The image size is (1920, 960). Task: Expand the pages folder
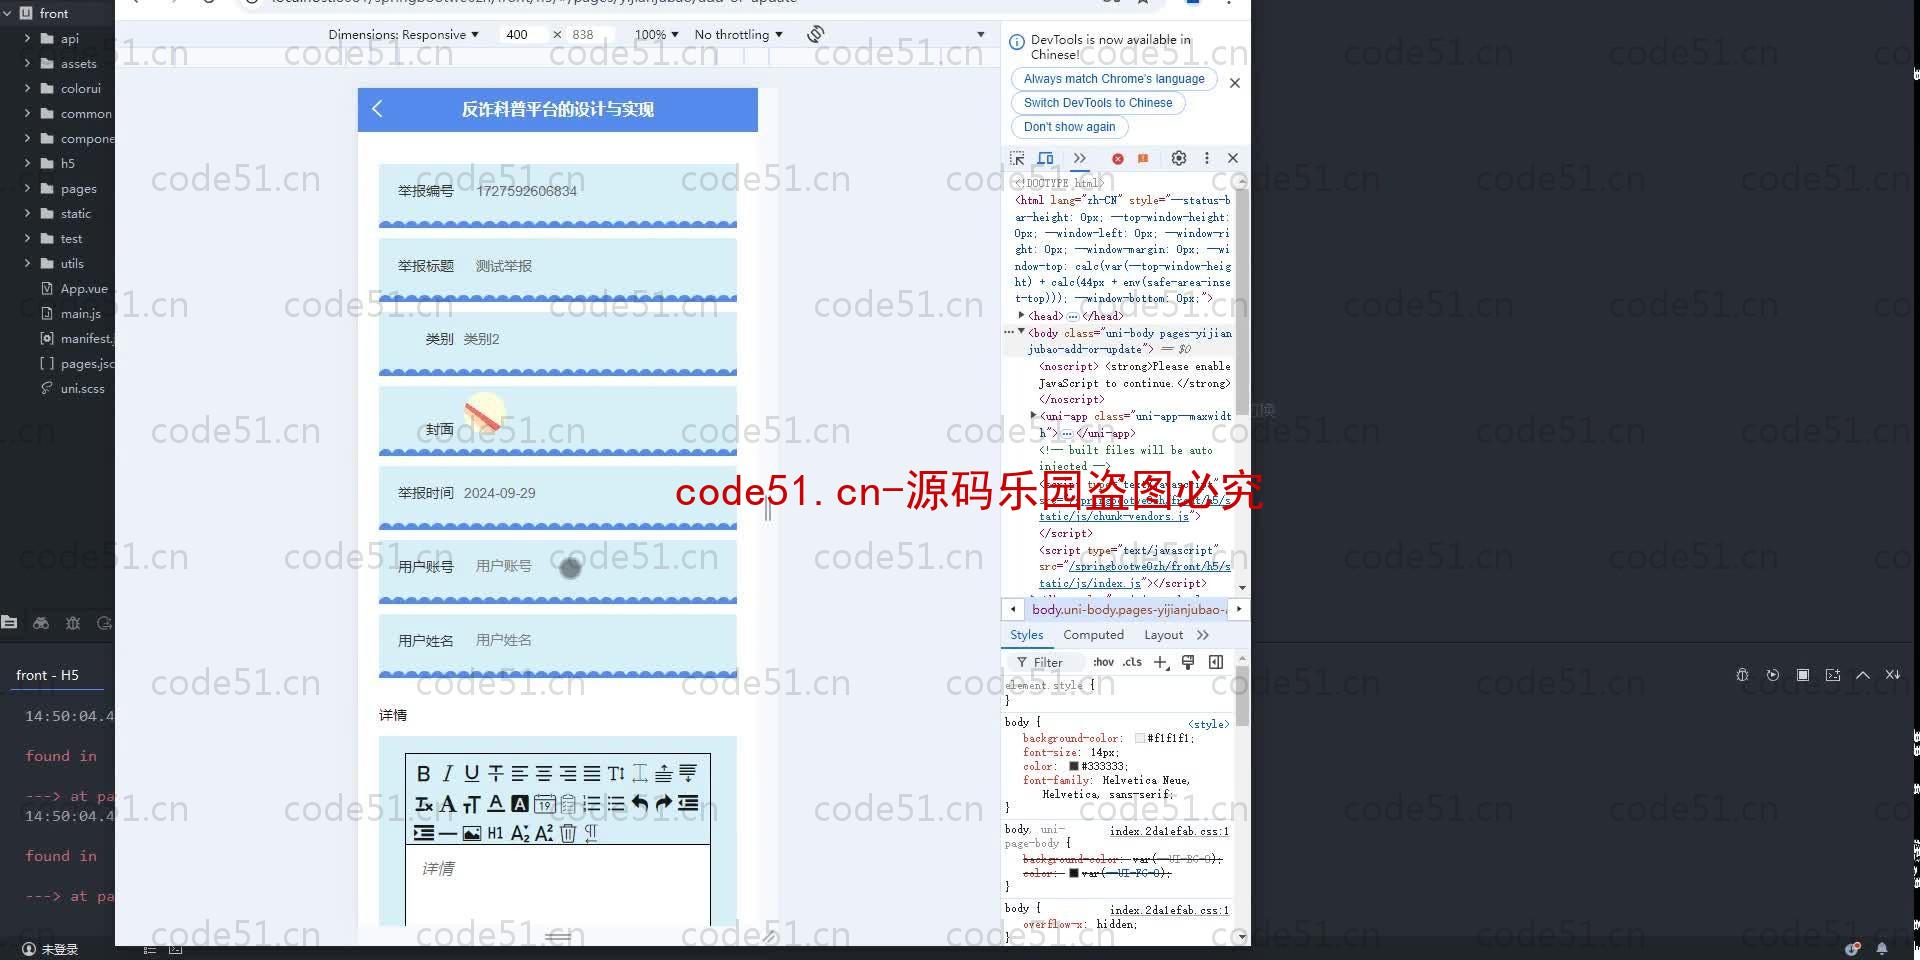pos(27,188)
